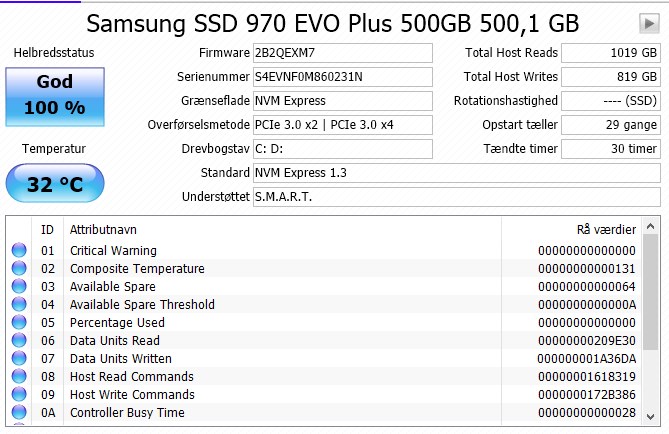669x434 pixels.
Task: Select the Controller Busy Time attribute name
Action: 127,413
